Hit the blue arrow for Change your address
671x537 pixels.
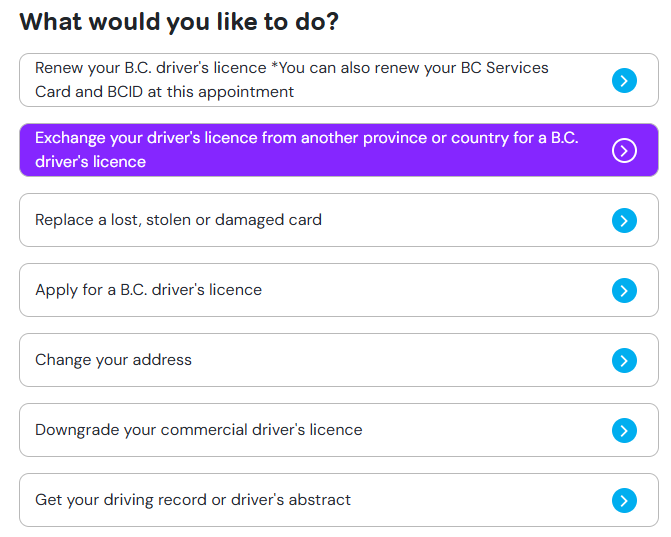(624, 360)
